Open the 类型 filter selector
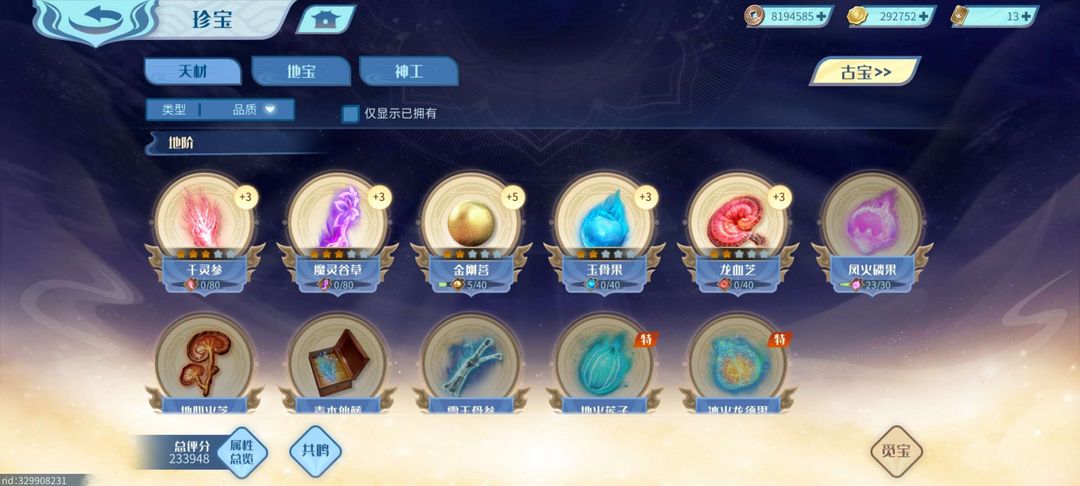This screenshot has width=1080, height=486. tap(174, 109)
